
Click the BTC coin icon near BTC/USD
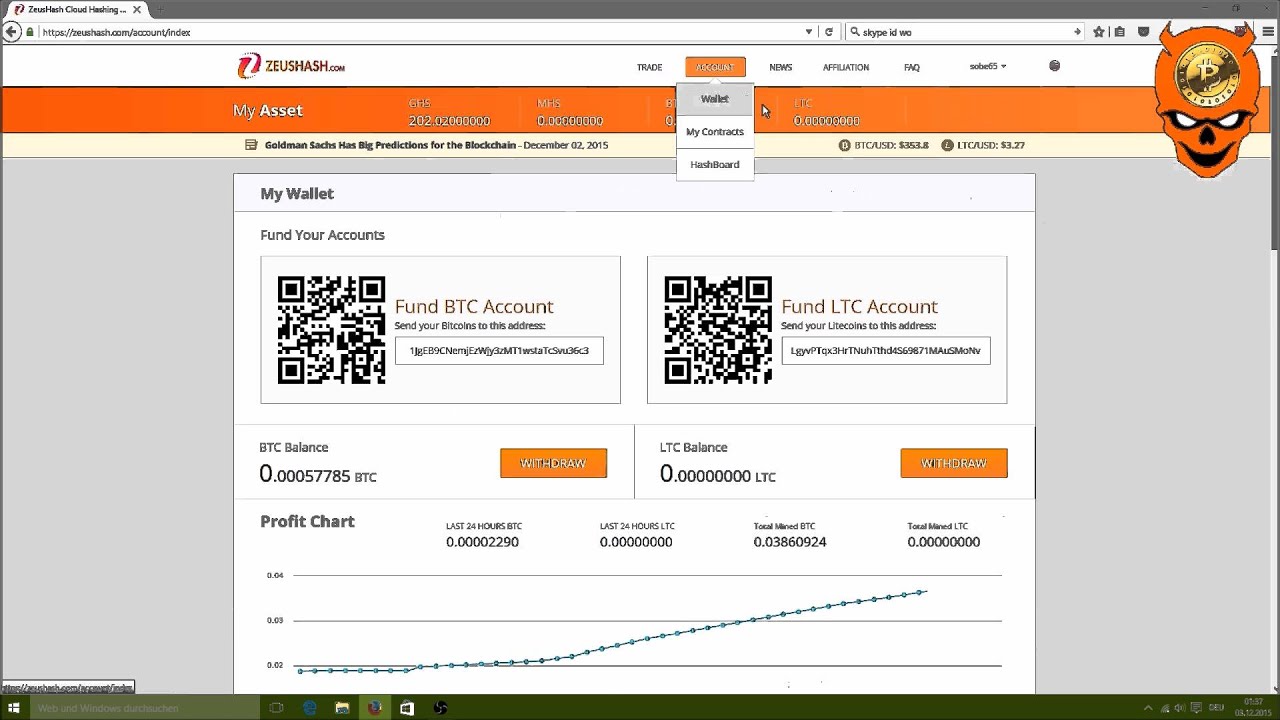[844, 145]
